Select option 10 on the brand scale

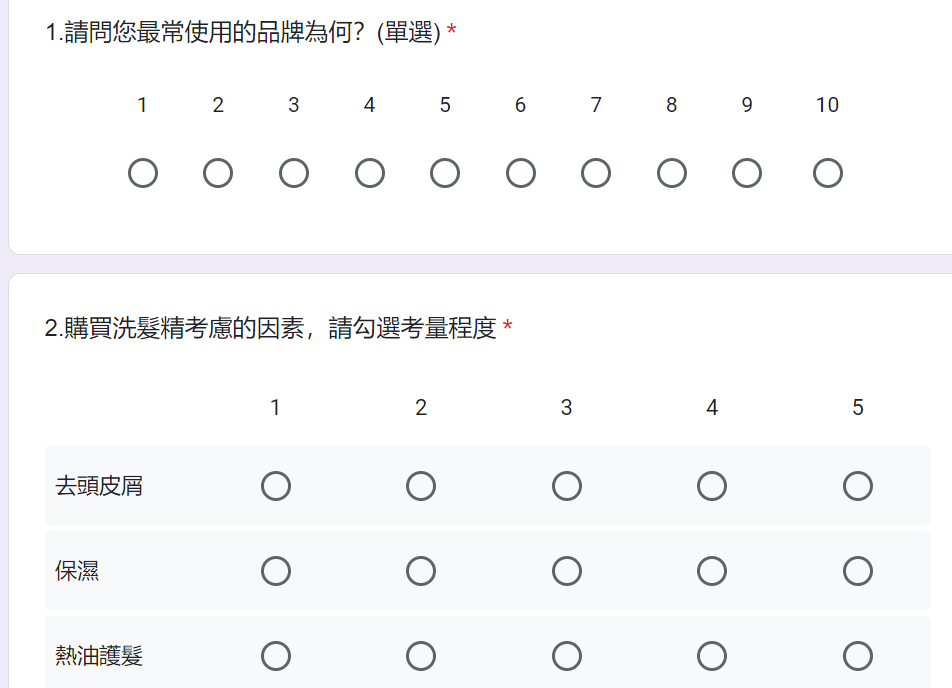click(827, 174)
